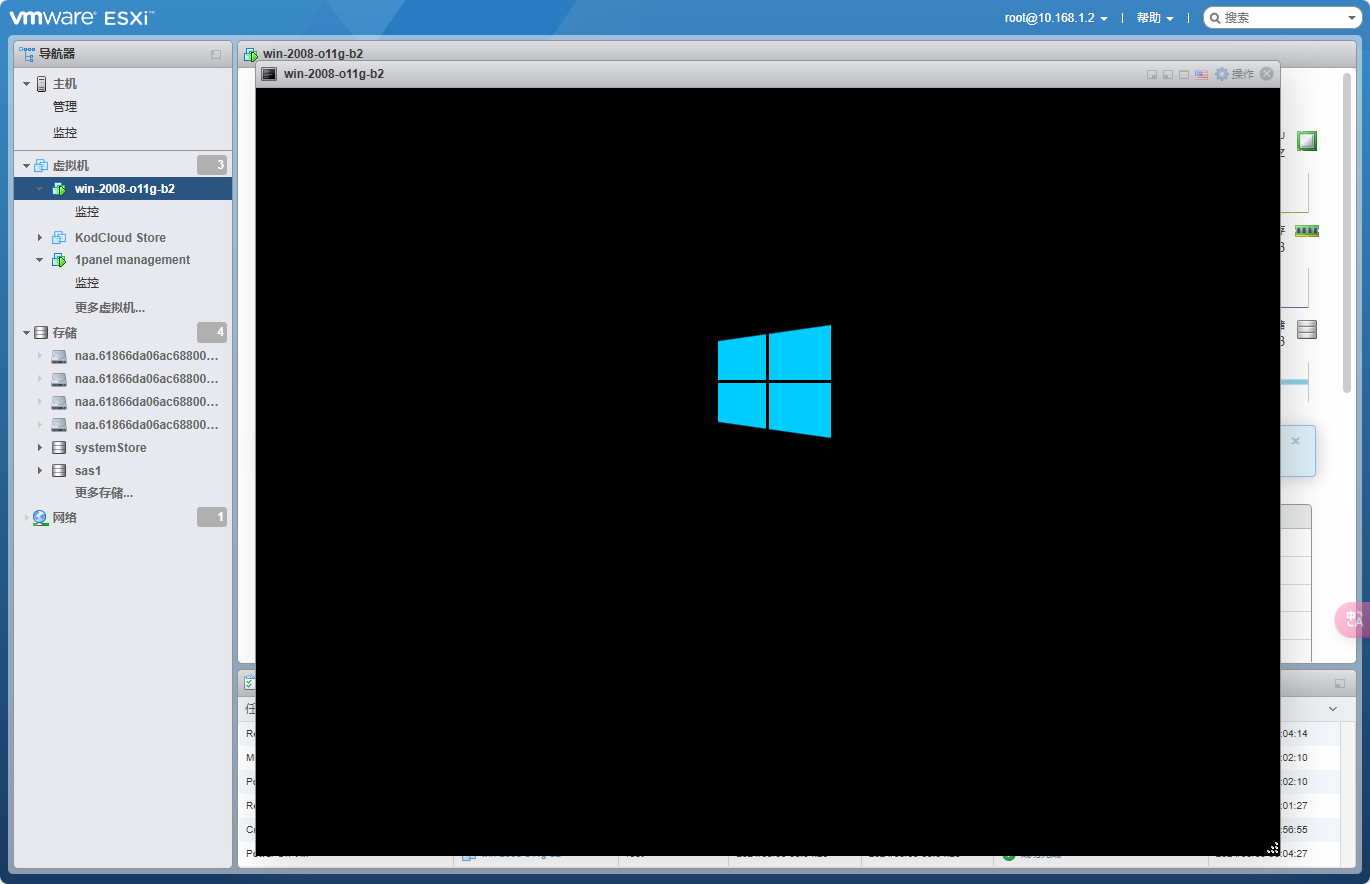Collapse the Host section in Navigator

pyautogui.click(x=26, y=84)
